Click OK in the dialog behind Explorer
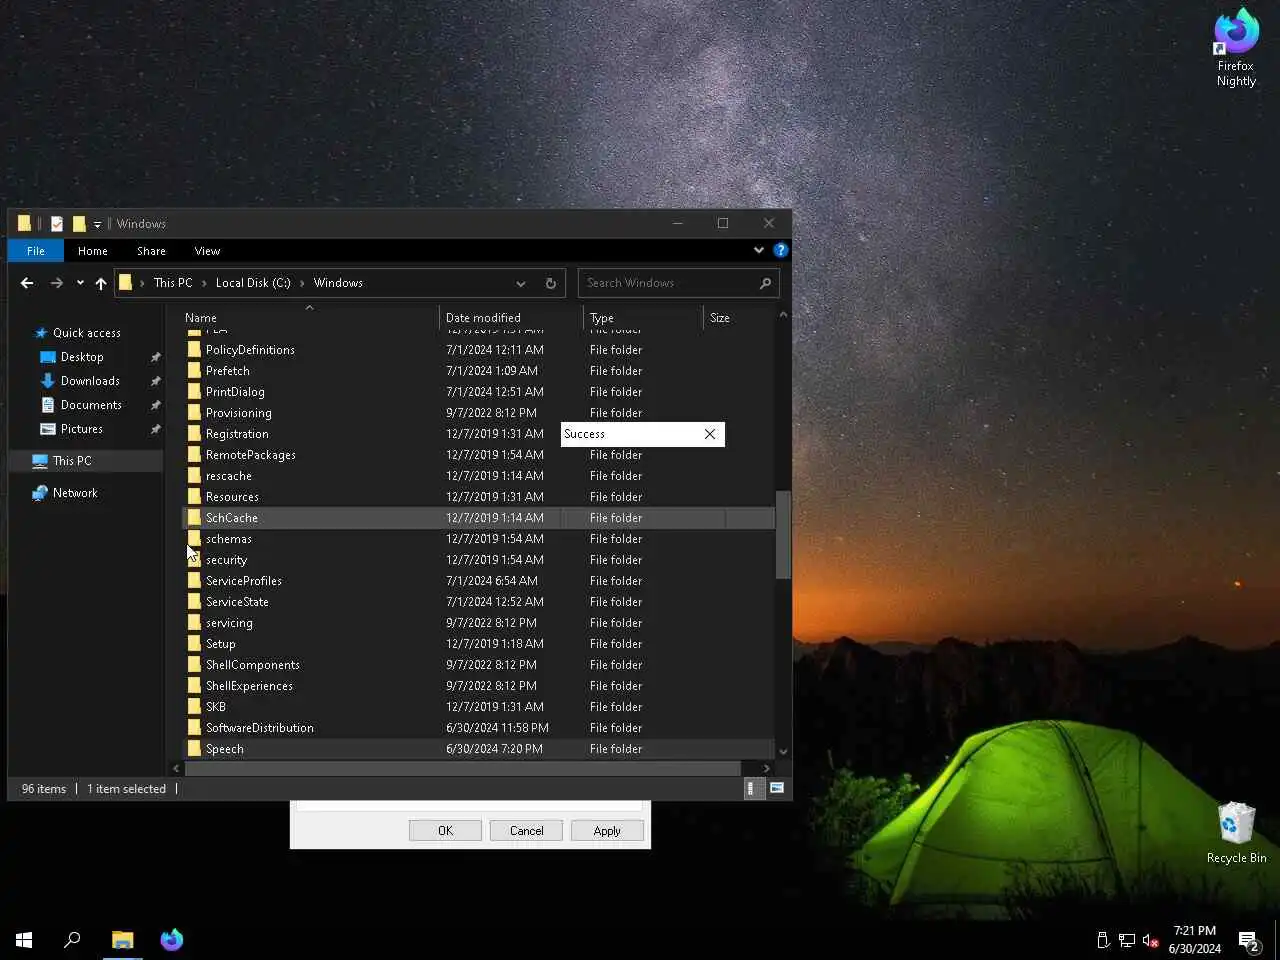1280x960 pixels. [x=445, y=831]
